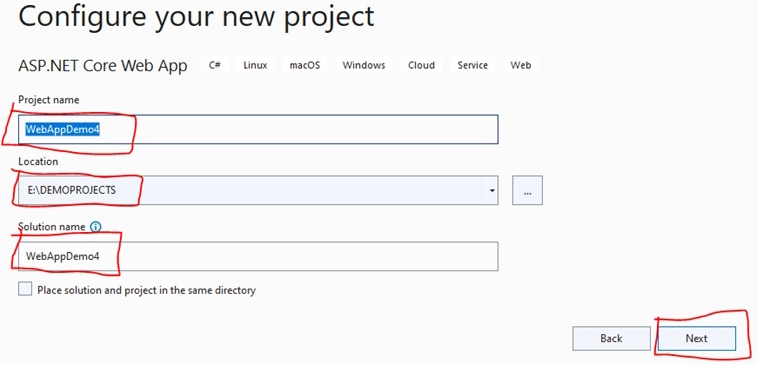Open the Location dropdown arrow

(x=492, y=190)
